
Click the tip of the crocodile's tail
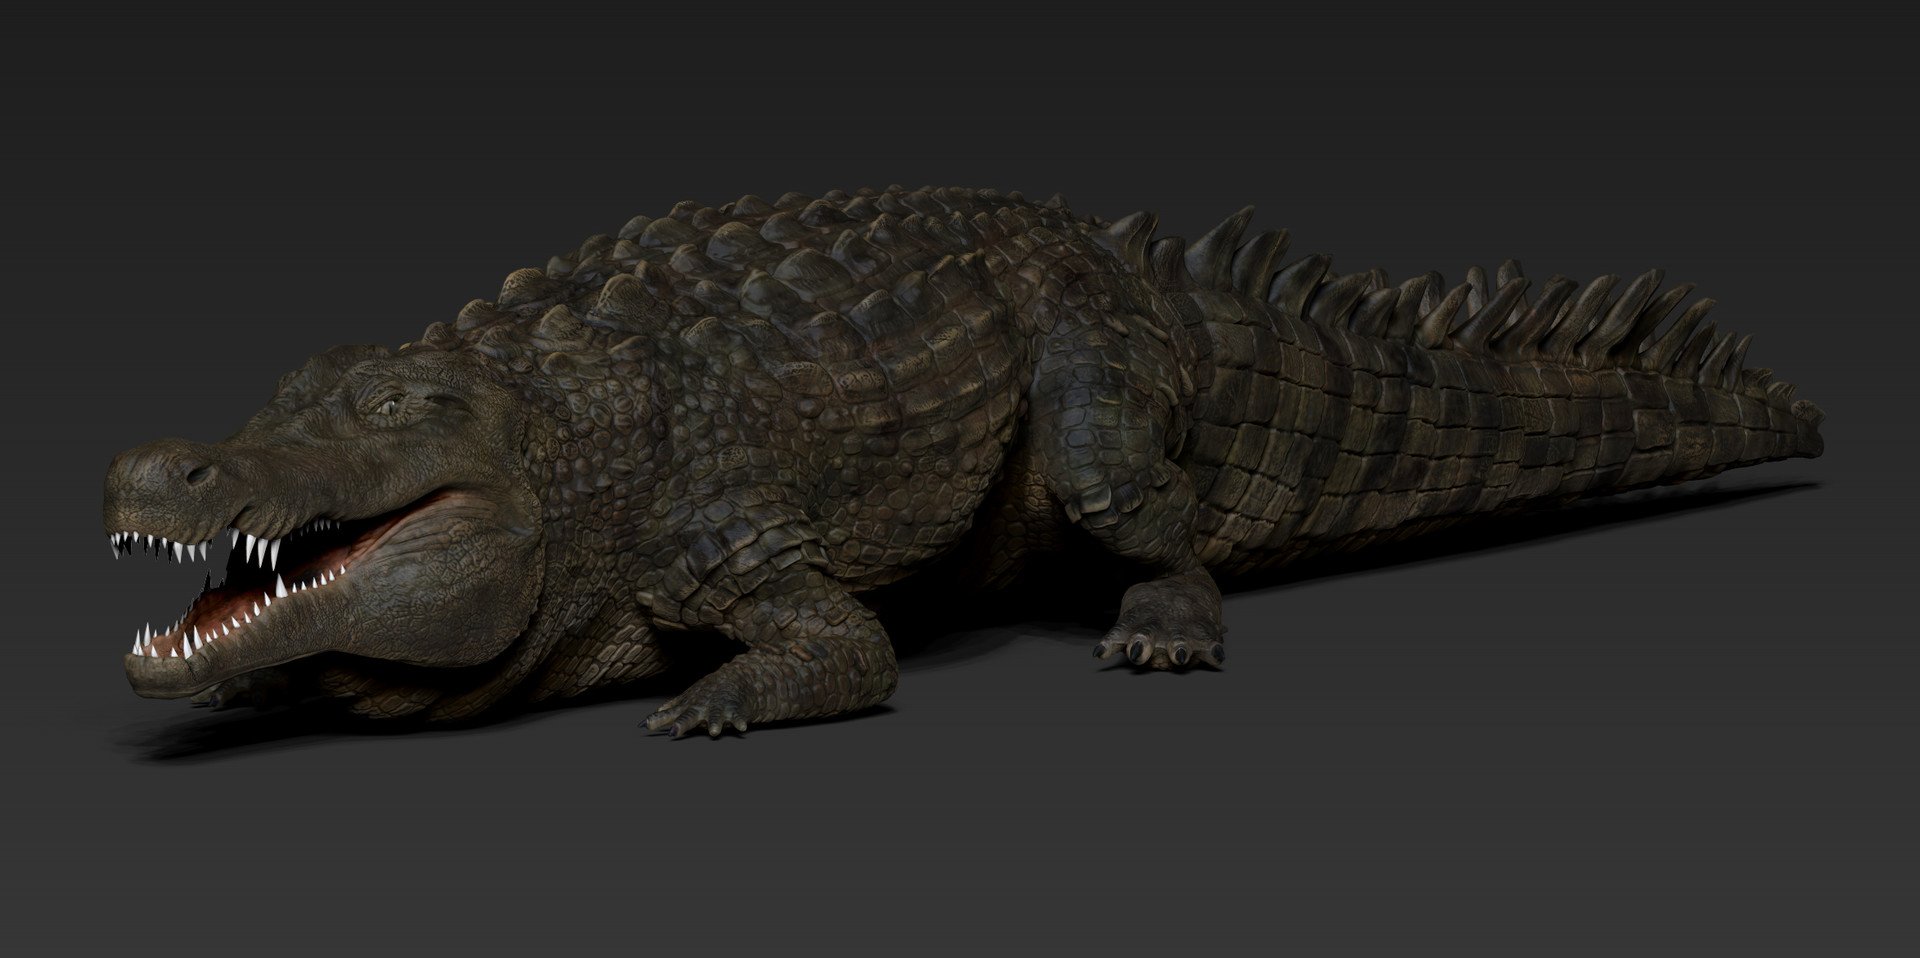[x=1808, y=412]
